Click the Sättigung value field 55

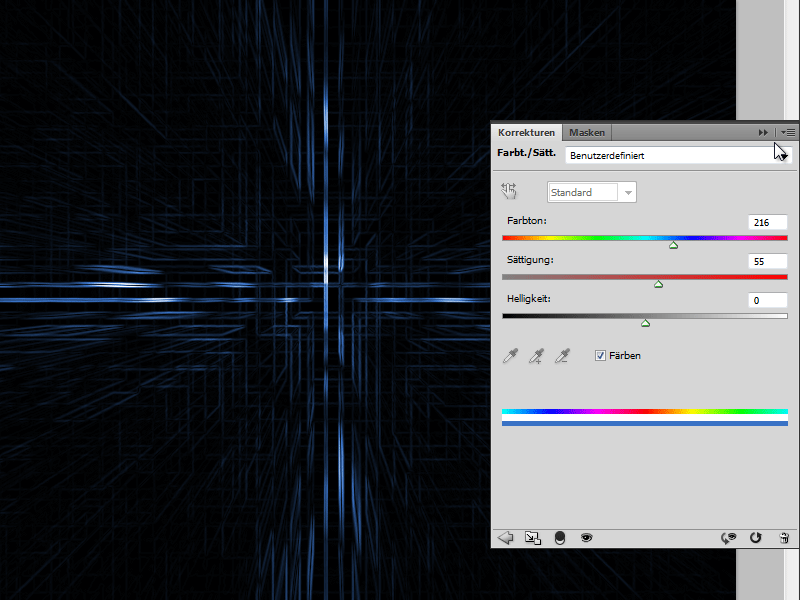pos(768,261)
